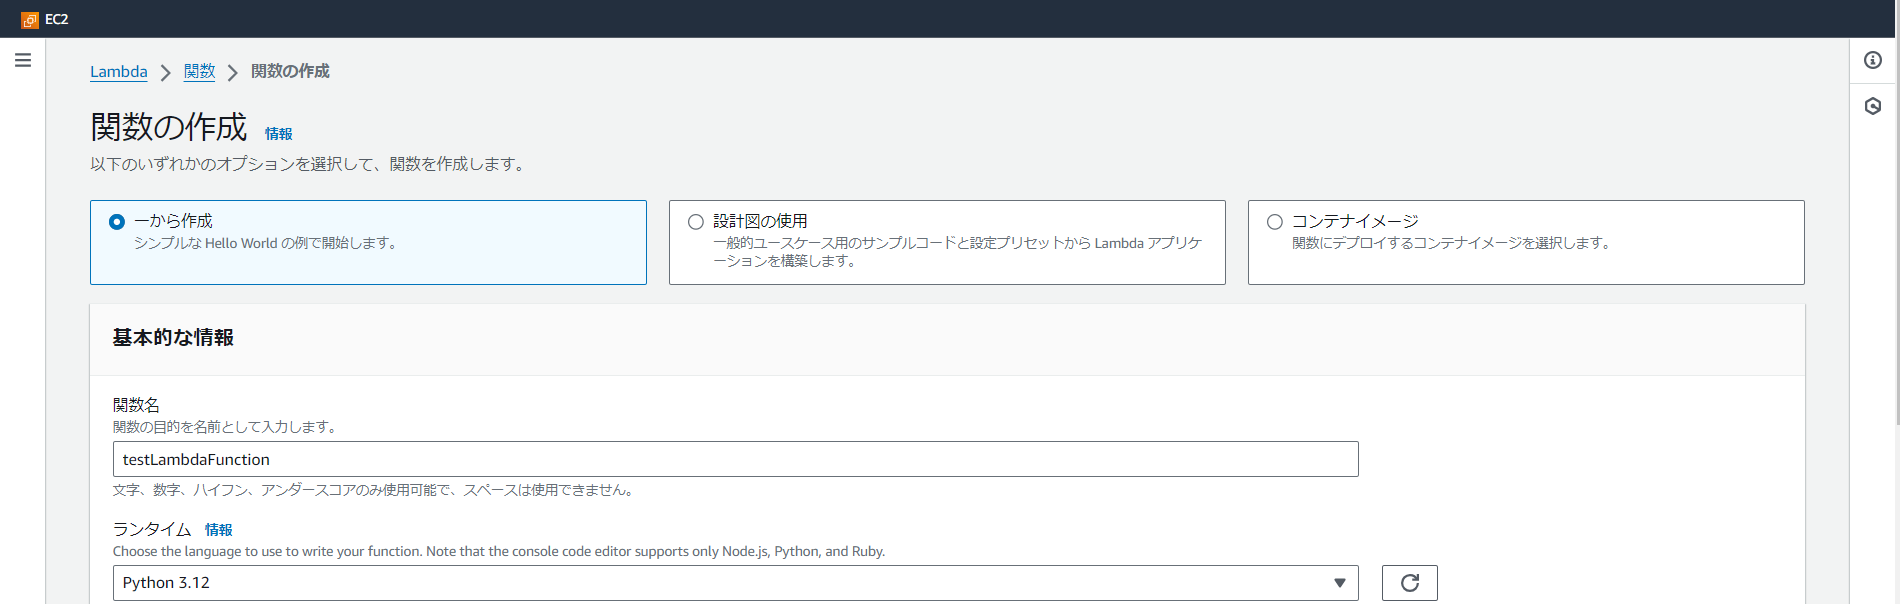Click the 関数名 field label
Screen dimensions: 1900x604
click(x=136, y=405)
